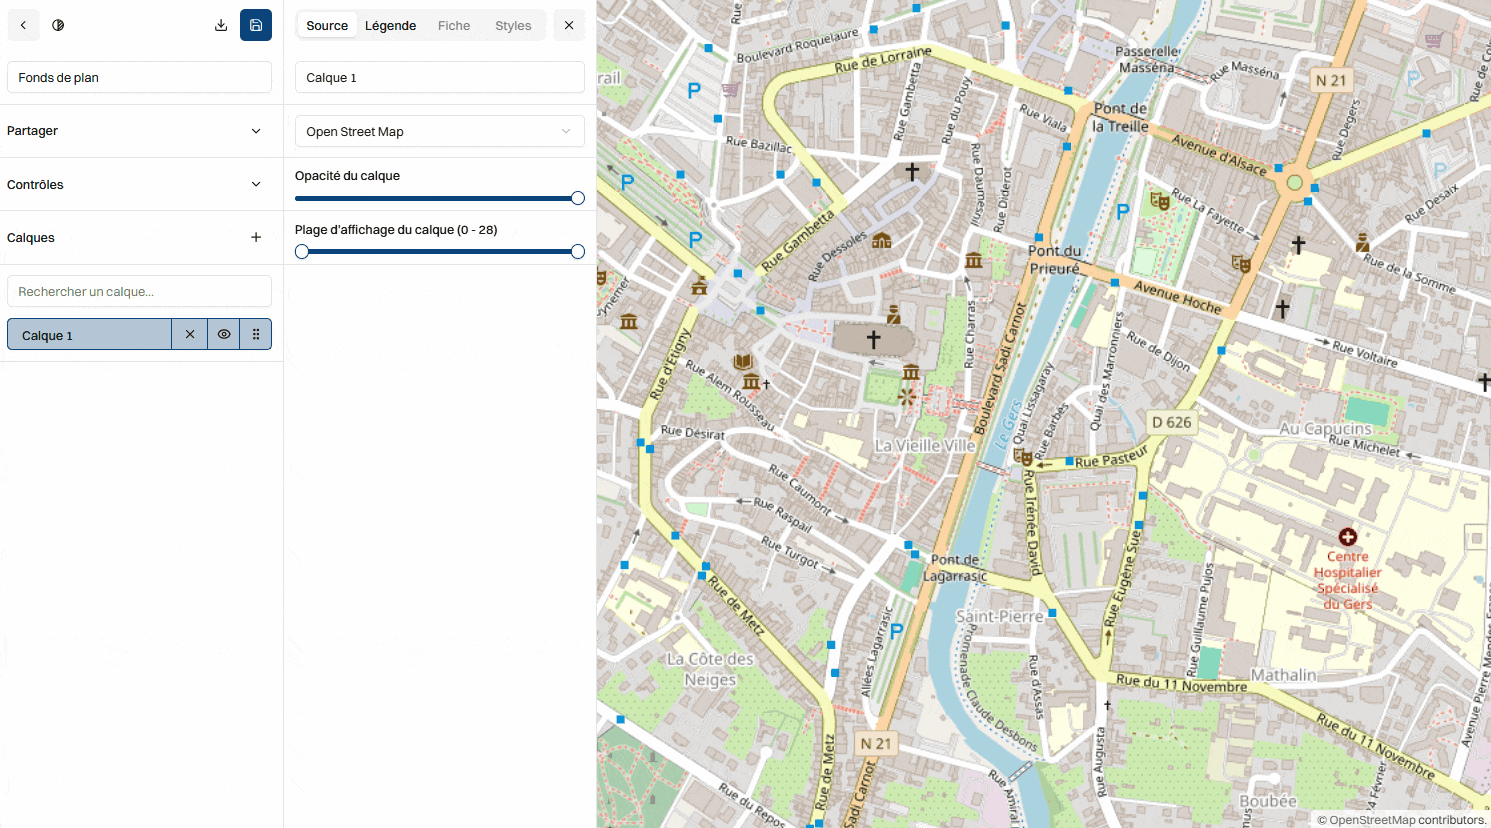
Task: Open the Open Street Map source dropdown
Action: 439,131
